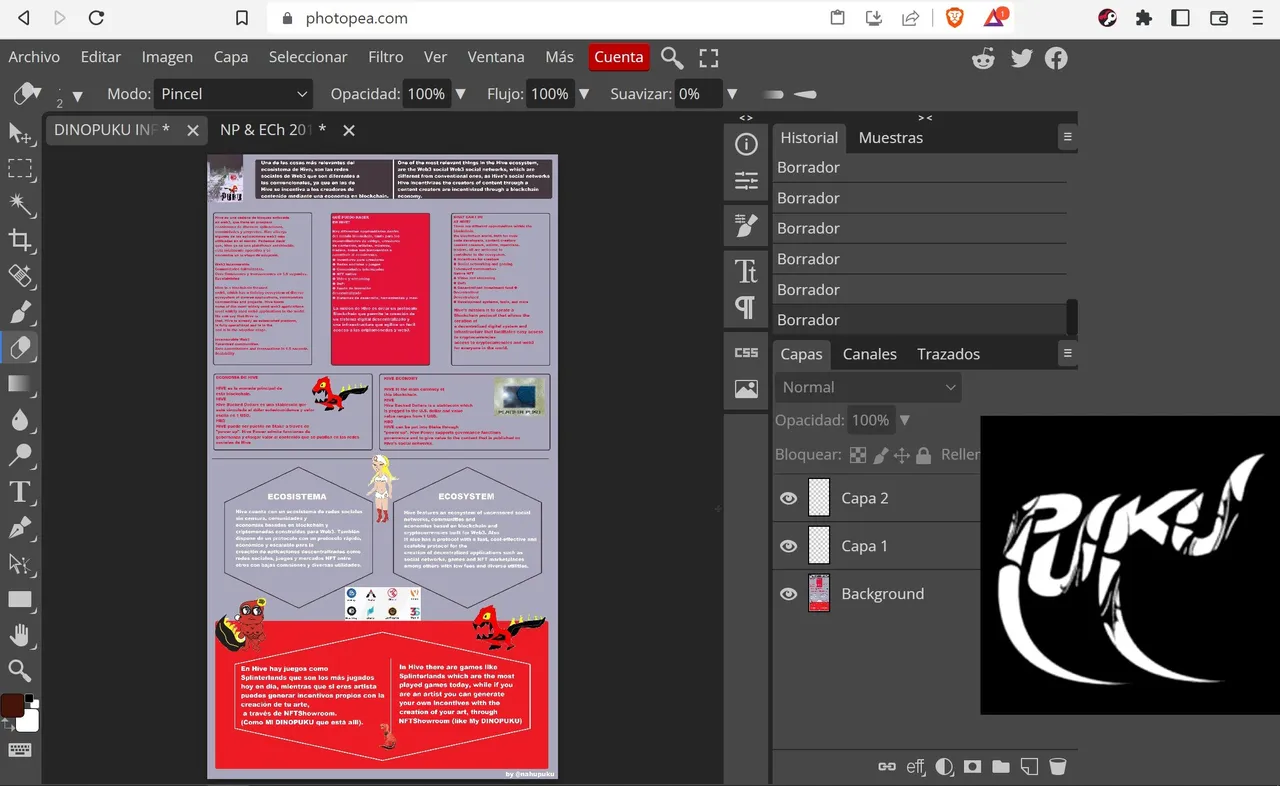Screen dimensions: 1280x786
Task: Hide the Capa 1 layer
Action: click(789, 546)
